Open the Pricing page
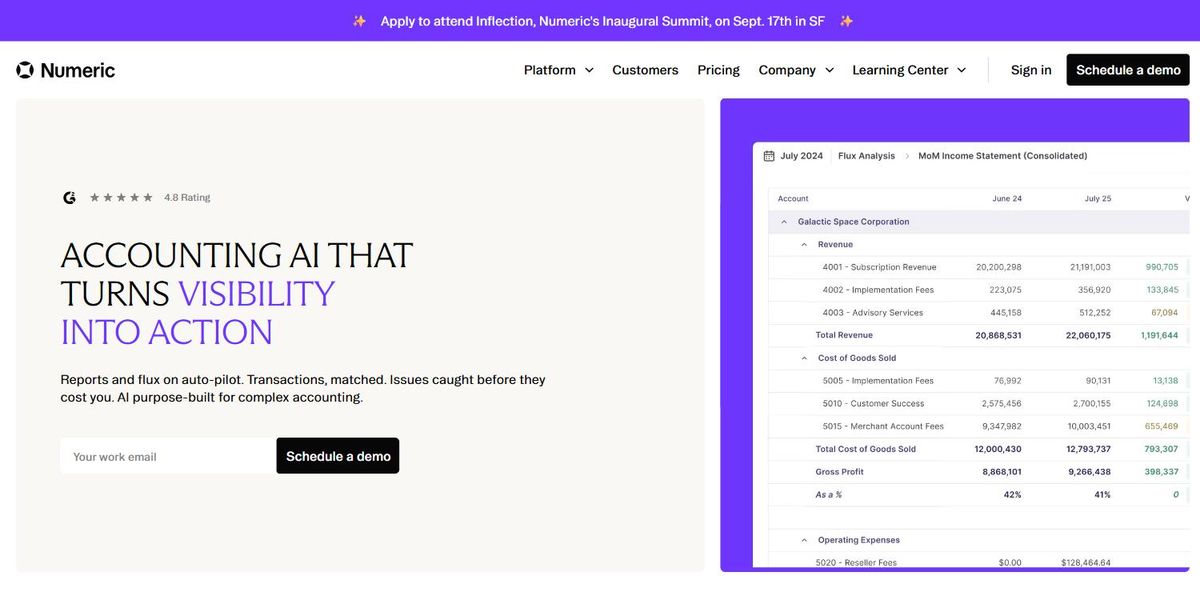This screenshot has height=616, width=1200. 718,70
